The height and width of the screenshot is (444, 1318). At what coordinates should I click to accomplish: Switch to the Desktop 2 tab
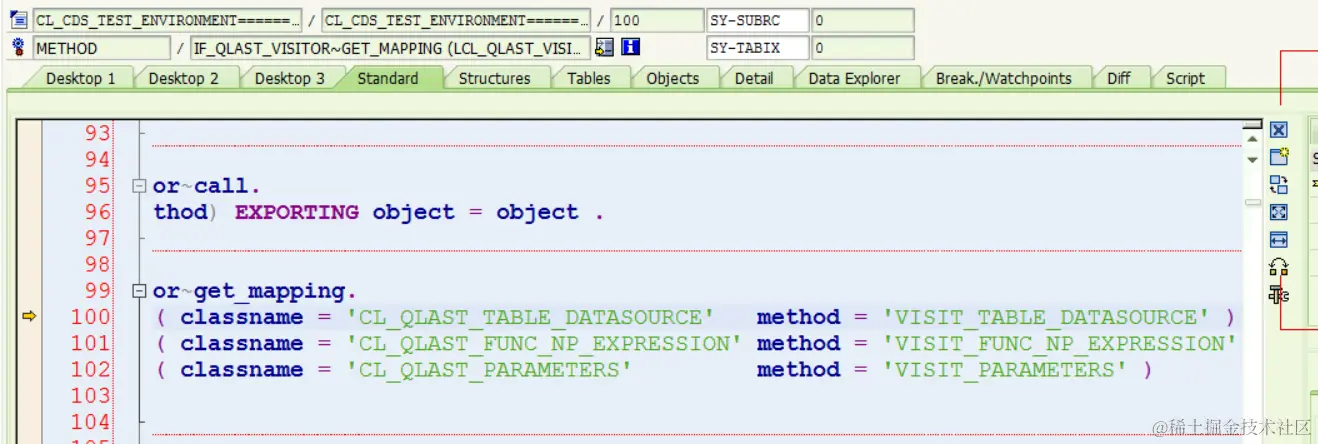pos(184,78)
